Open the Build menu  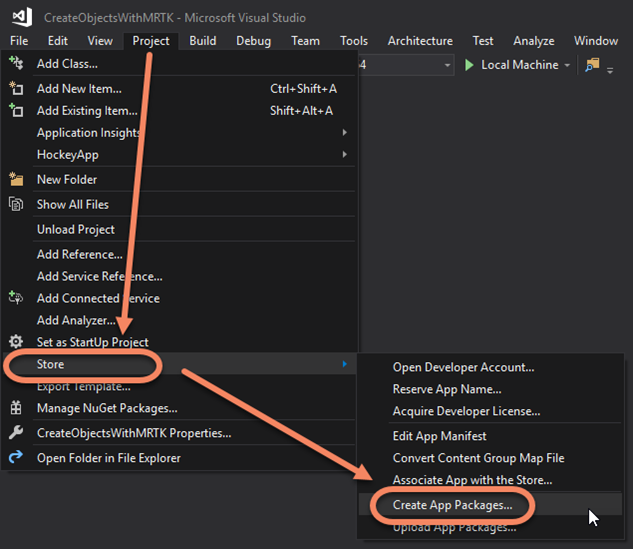click(203, 41)
